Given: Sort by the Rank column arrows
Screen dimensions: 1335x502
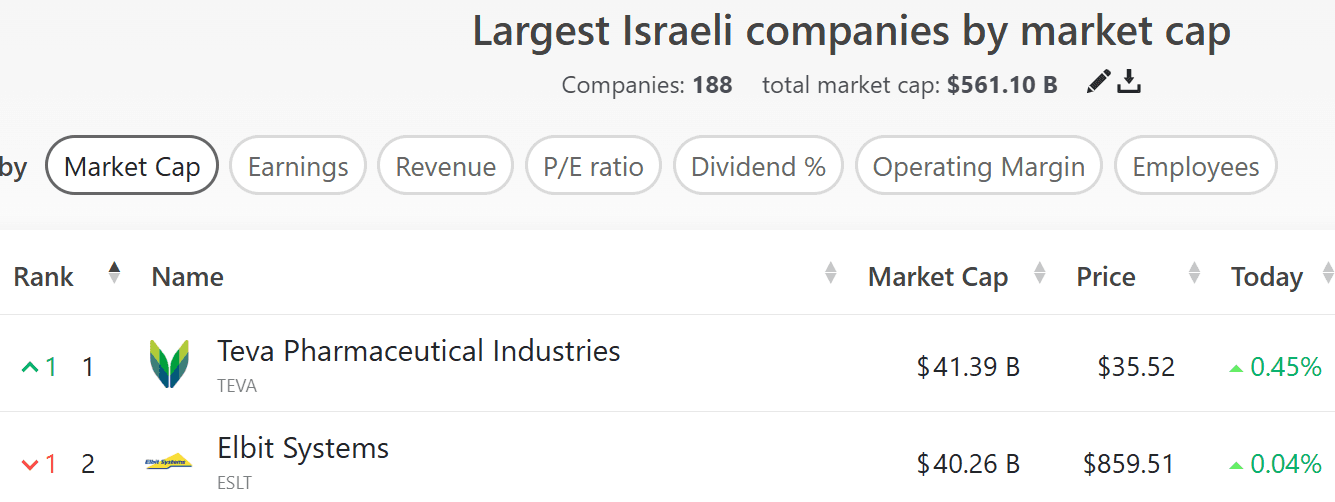Looking at the screenshot, I should 114,273.
